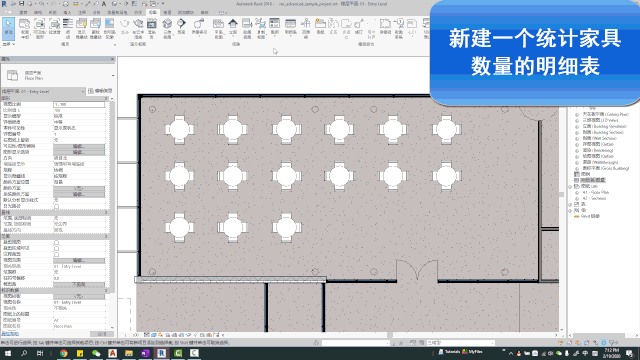Viewport: 640px width, 360px height.
Task: Click the View Scale 1:100 field
Action: [79, 104]
